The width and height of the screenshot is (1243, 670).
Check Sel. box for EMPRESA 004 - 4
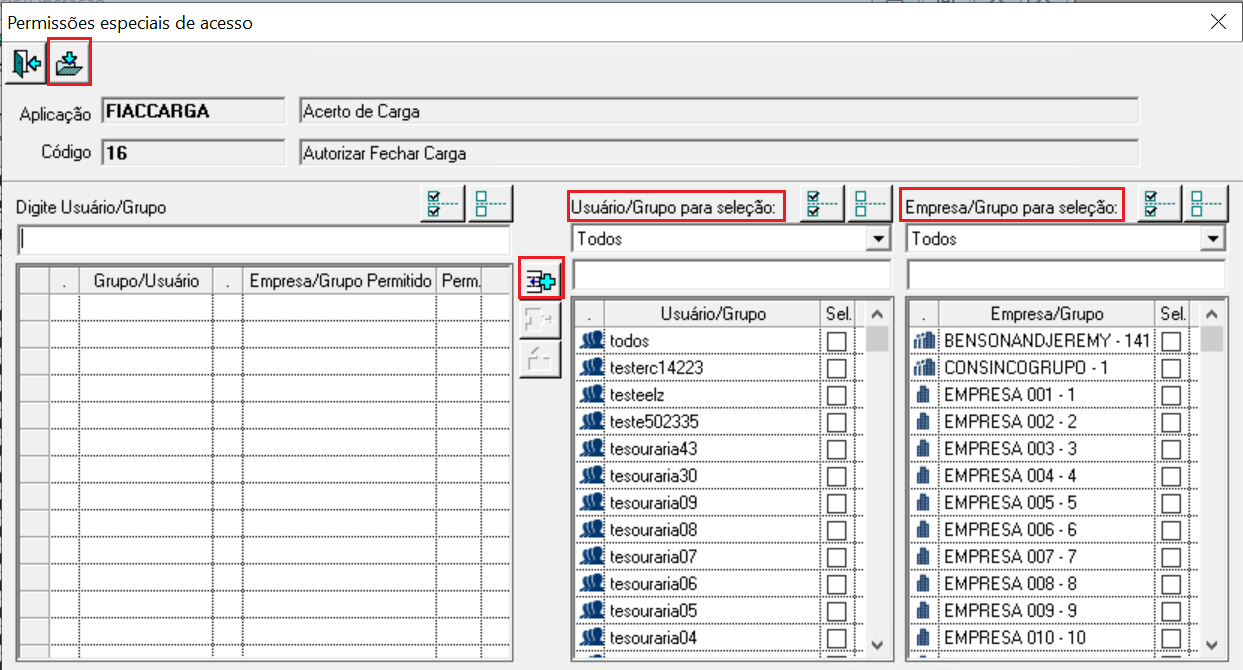1171,477
